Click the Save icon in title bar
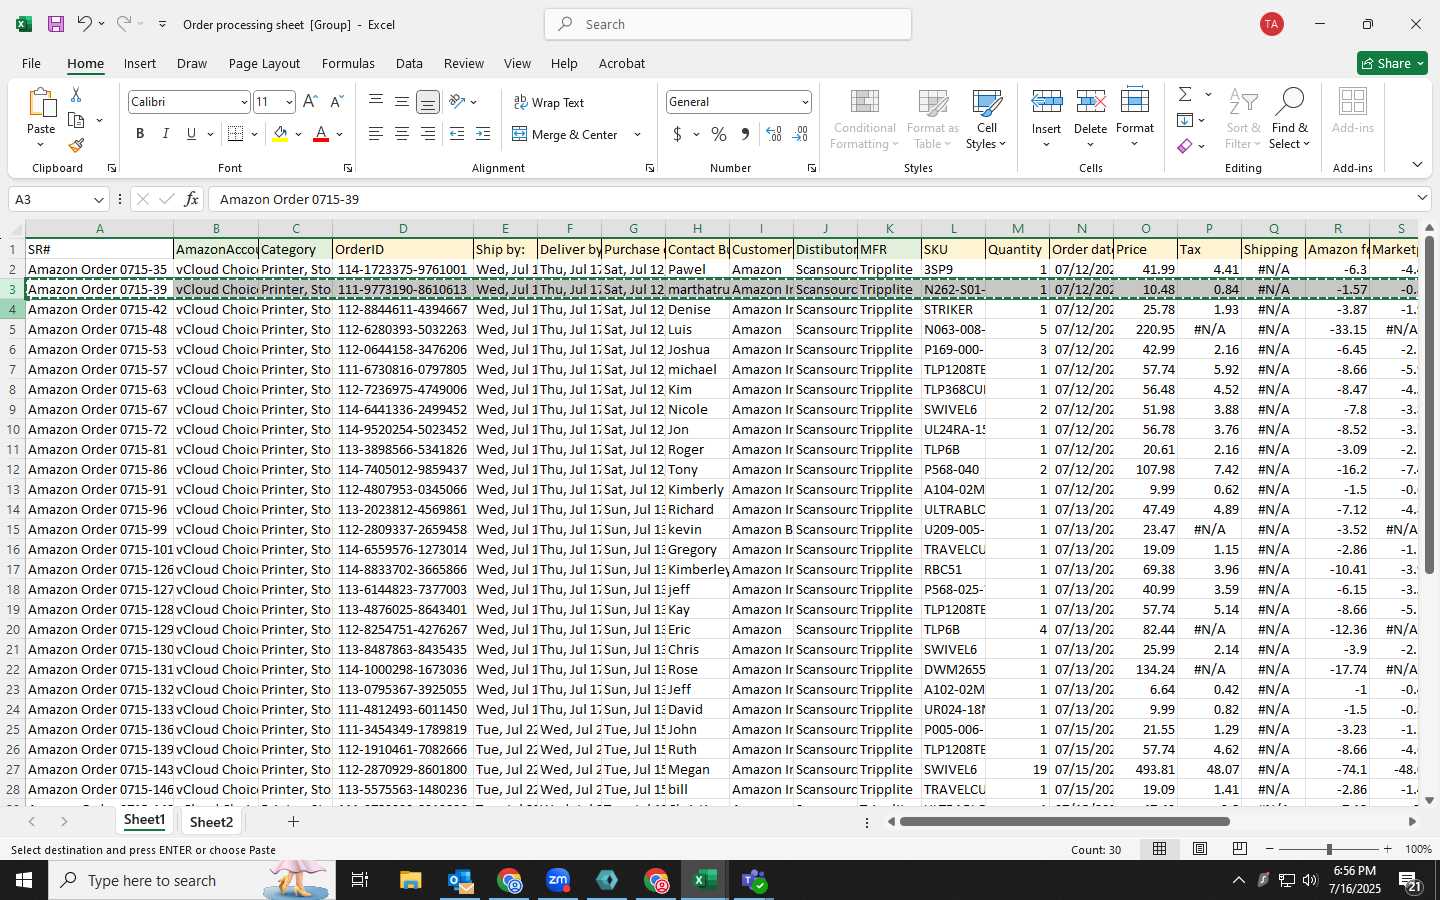Viewport: 1440px width, 900px height. point(56,24)
